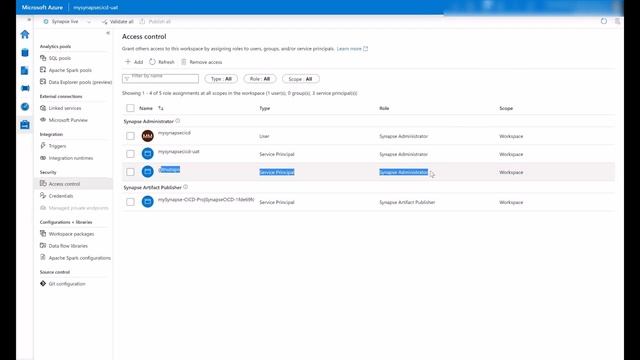Click the Synapse Administrator info icon
Screen dimensions: 640x360
pyautogui.click(x=178, y=121)
